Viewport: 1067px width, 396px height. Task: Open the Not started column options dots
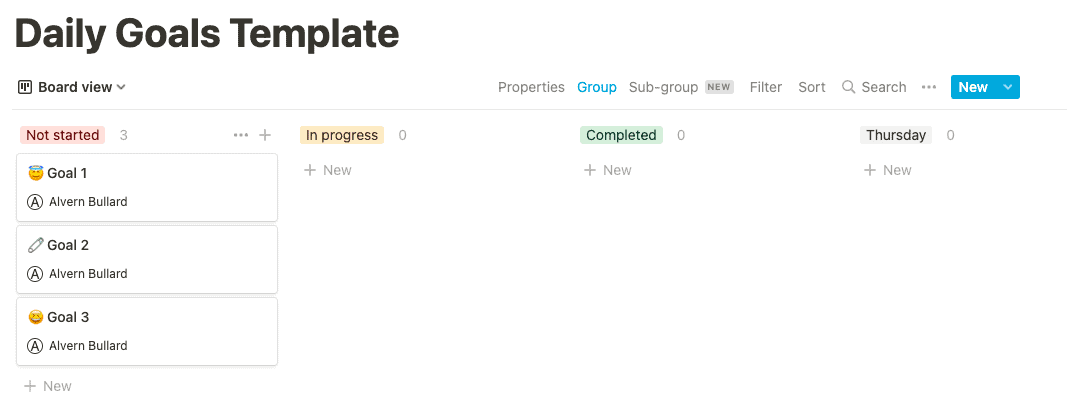coord(241,135)
